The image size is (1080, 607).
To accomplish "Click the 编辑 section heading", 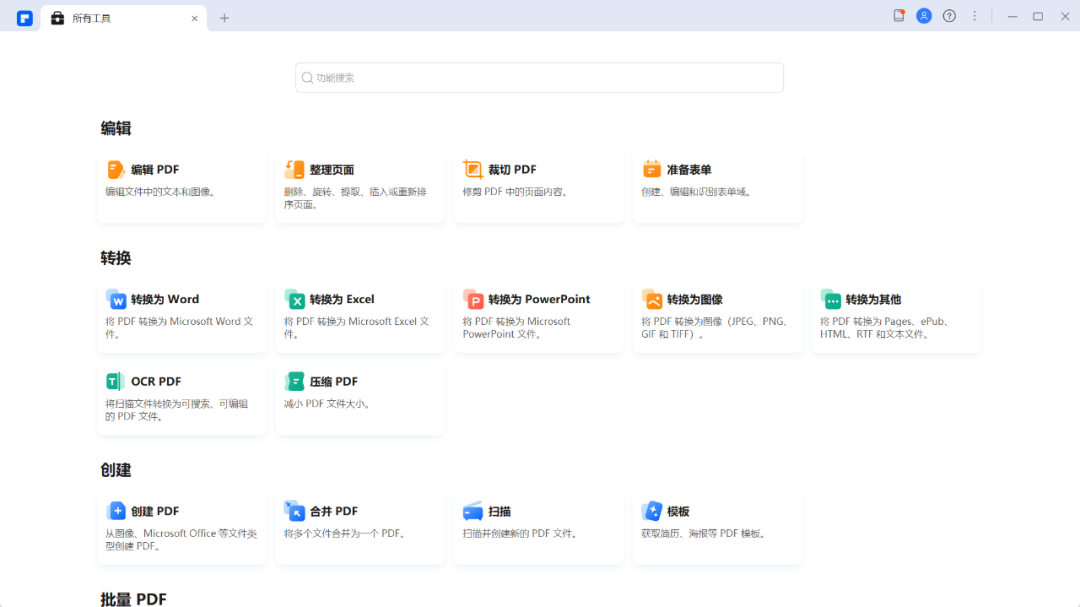I will 116,128.
